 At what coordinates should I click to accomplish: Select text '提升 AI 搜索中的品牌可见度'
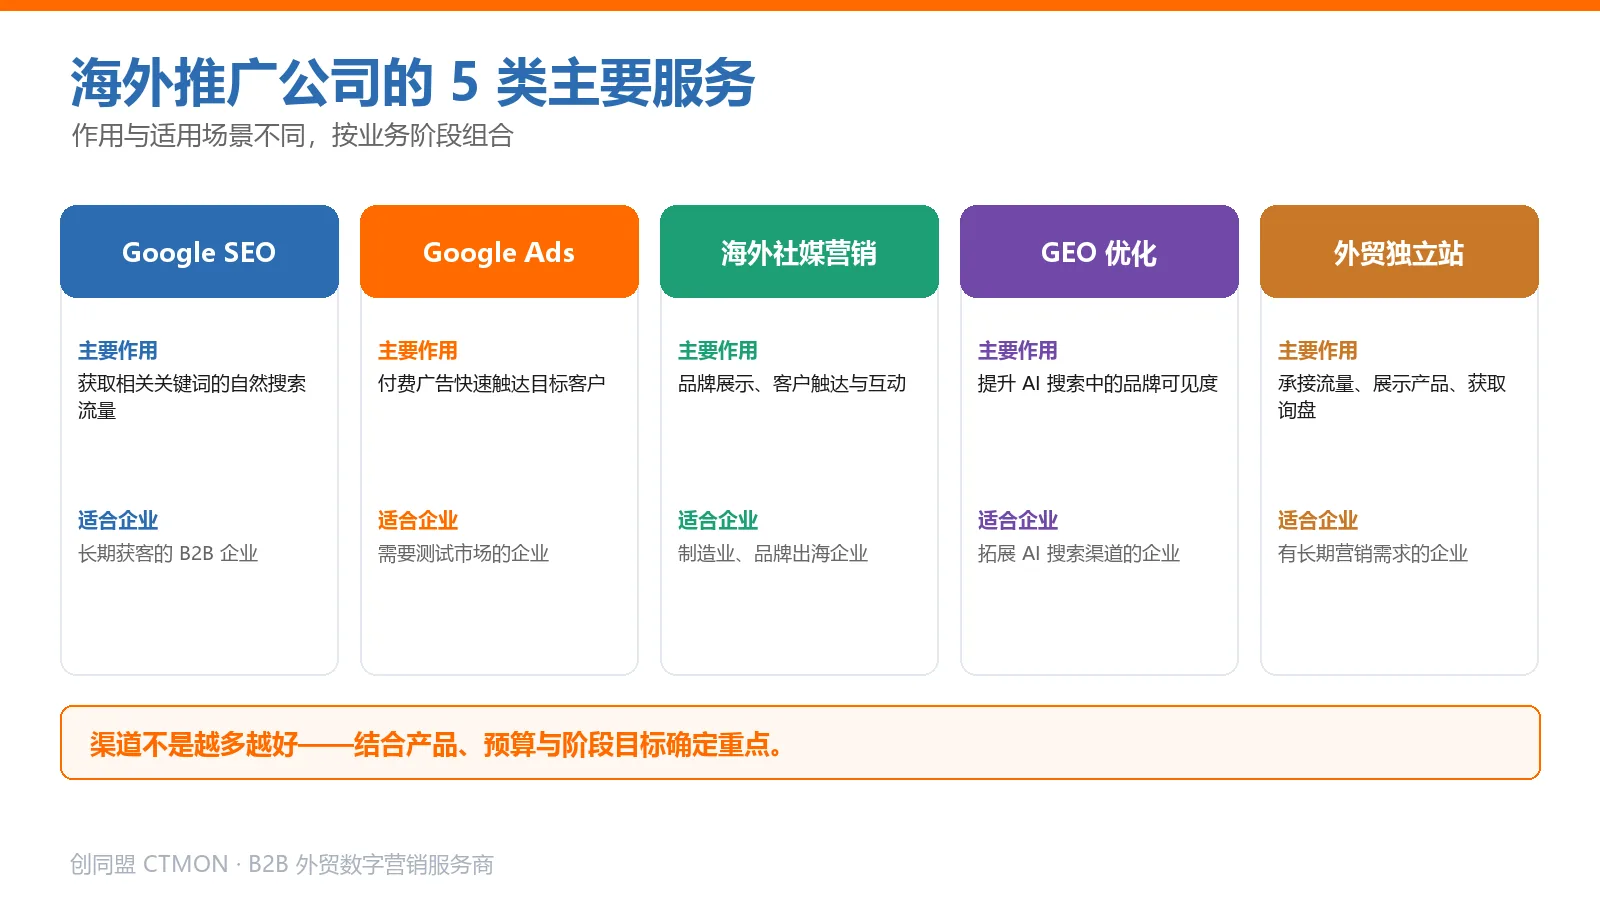(x=1098, y=384)
